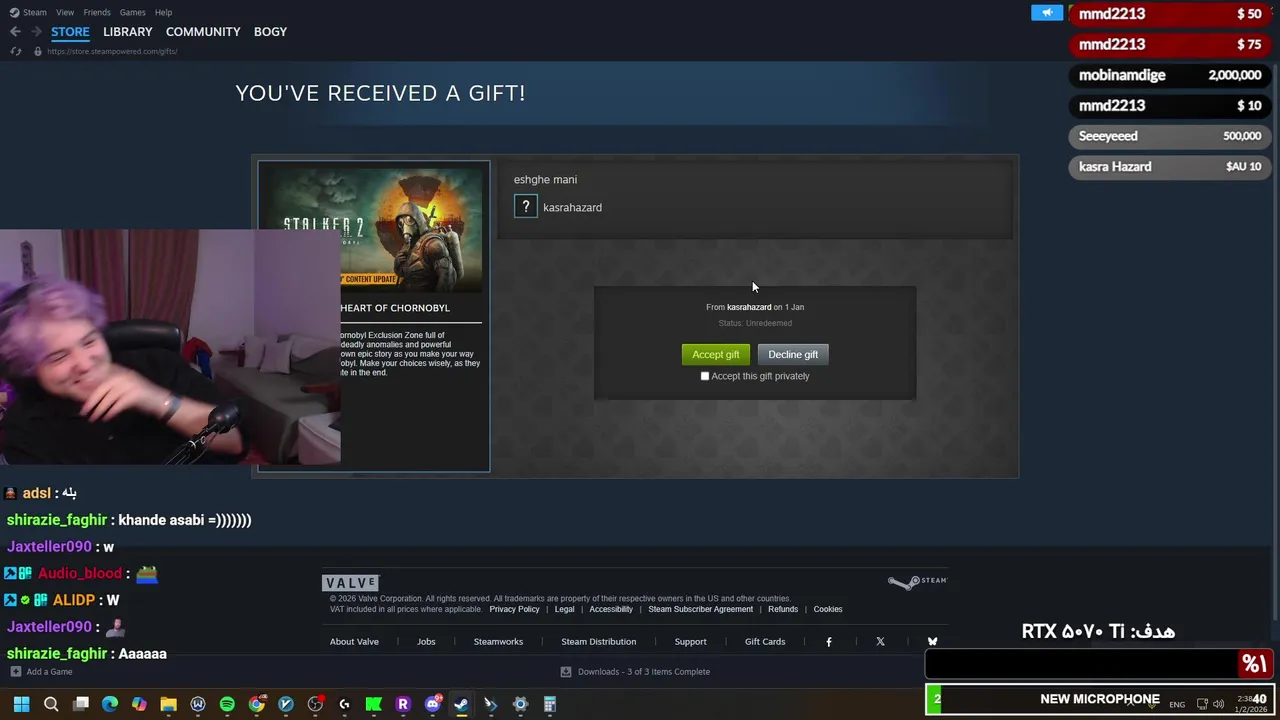Click the lock icon beside the URL

[x=38, y=51]
